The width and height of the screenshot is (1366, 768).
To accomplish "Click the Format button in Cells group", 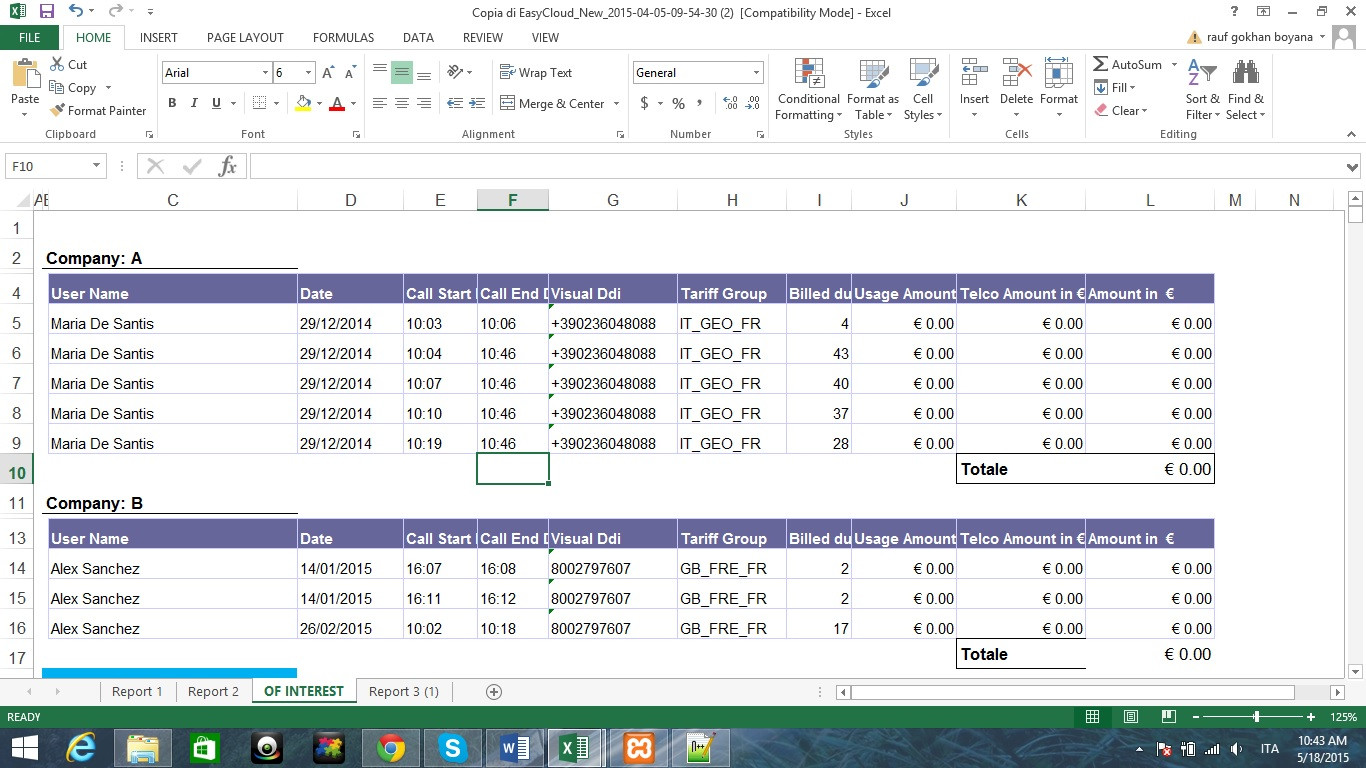I will (1059, 89).
